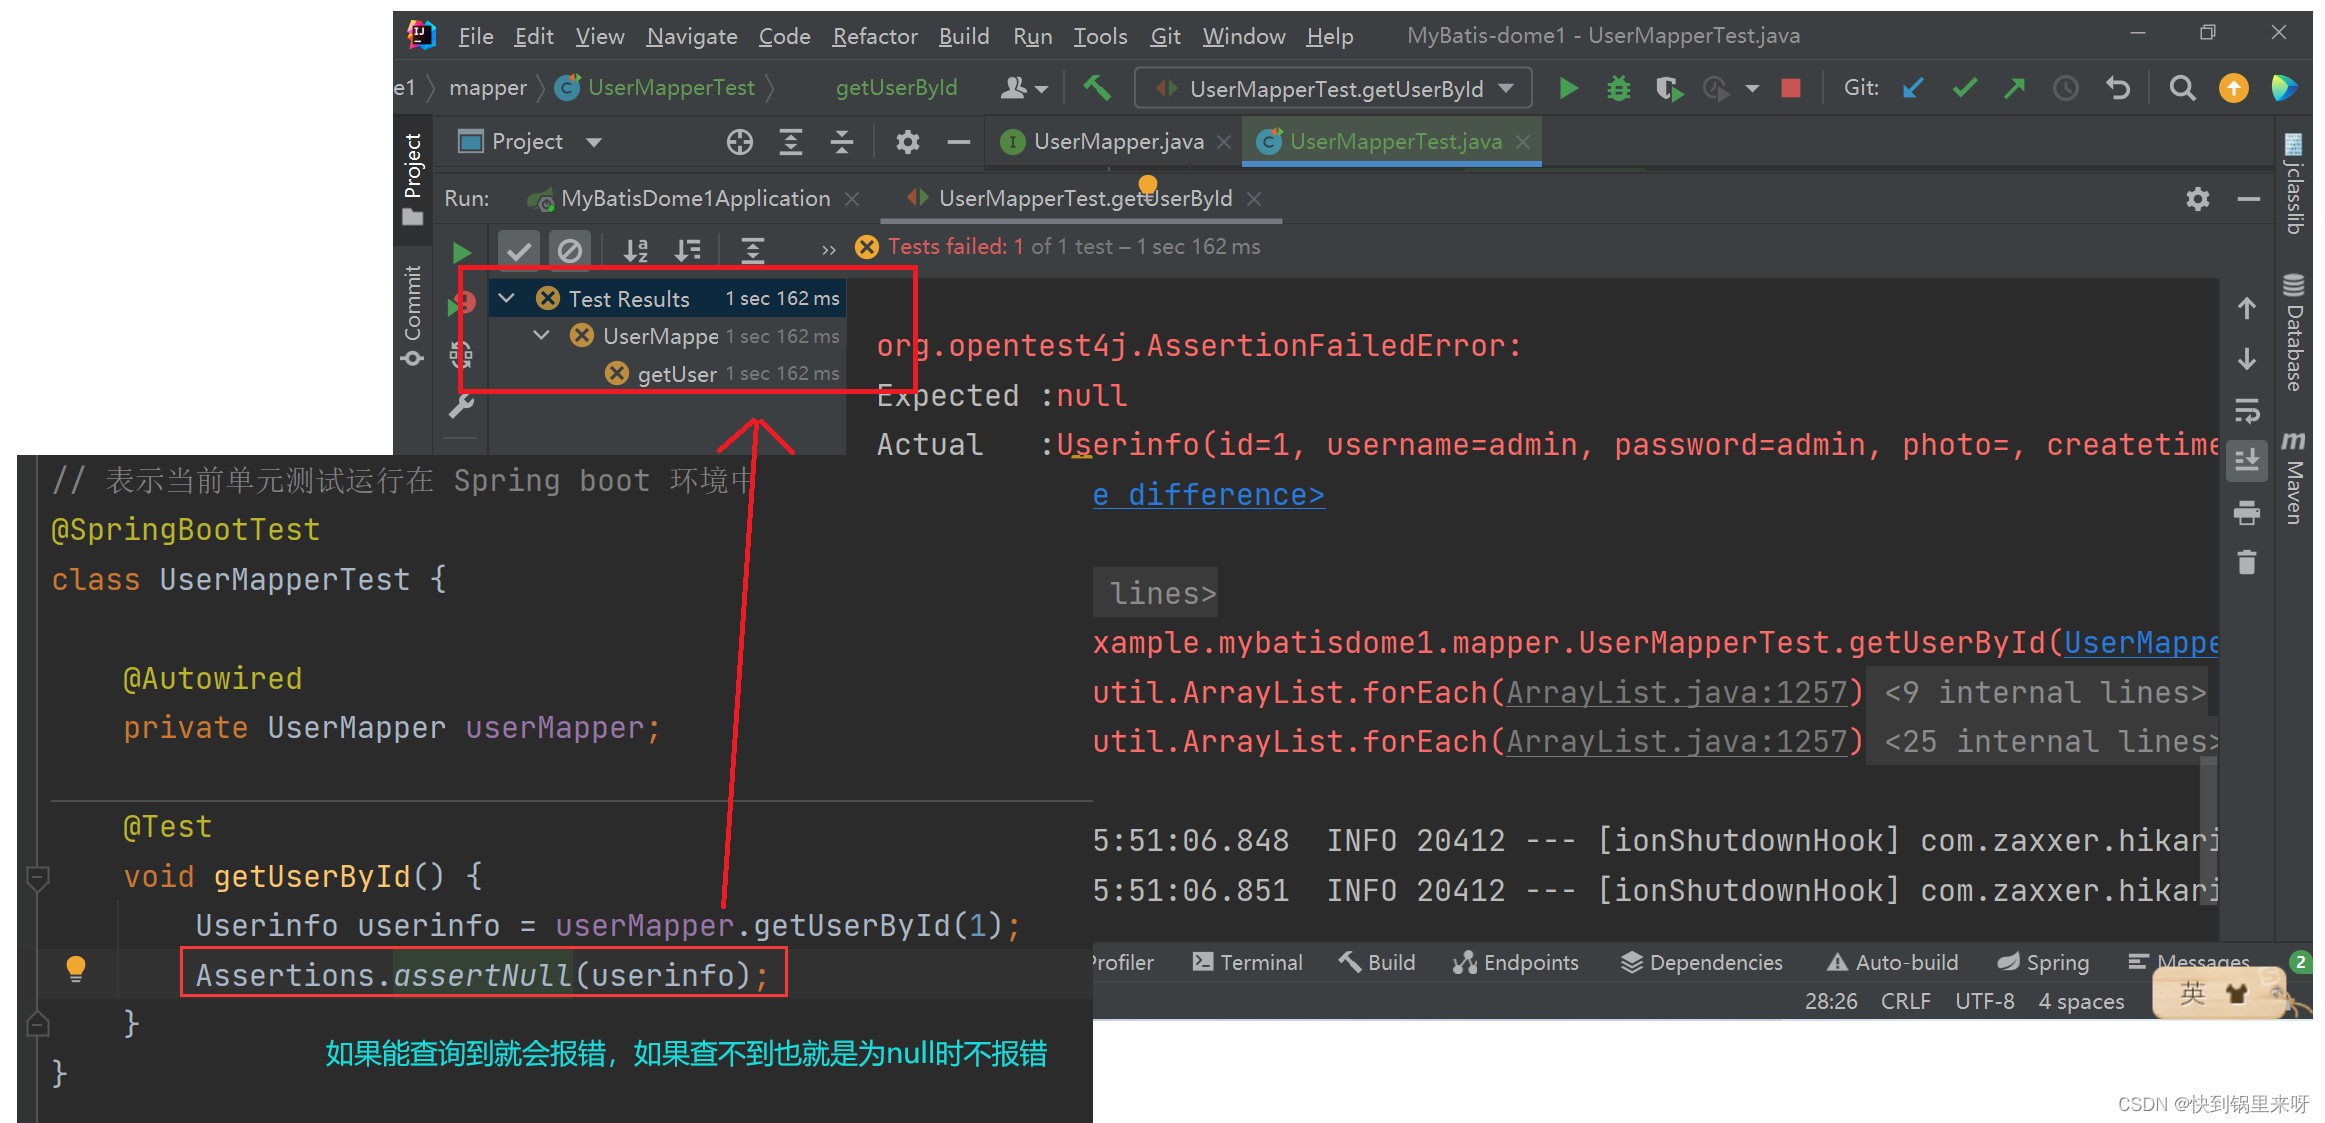Viewport: 2325px width, 1123px height.
Task: Toggle show passed tests checkmark button
Action: coord(519,250)
